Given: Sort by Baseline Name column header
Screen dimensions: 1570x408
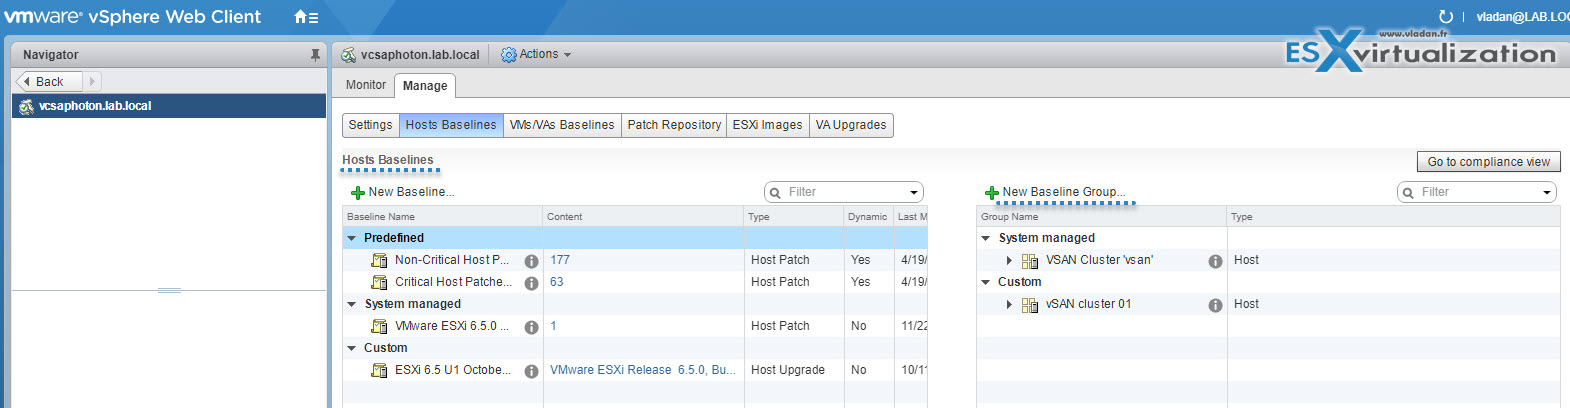Looking at the screenshot, I should tap(443, 217).
